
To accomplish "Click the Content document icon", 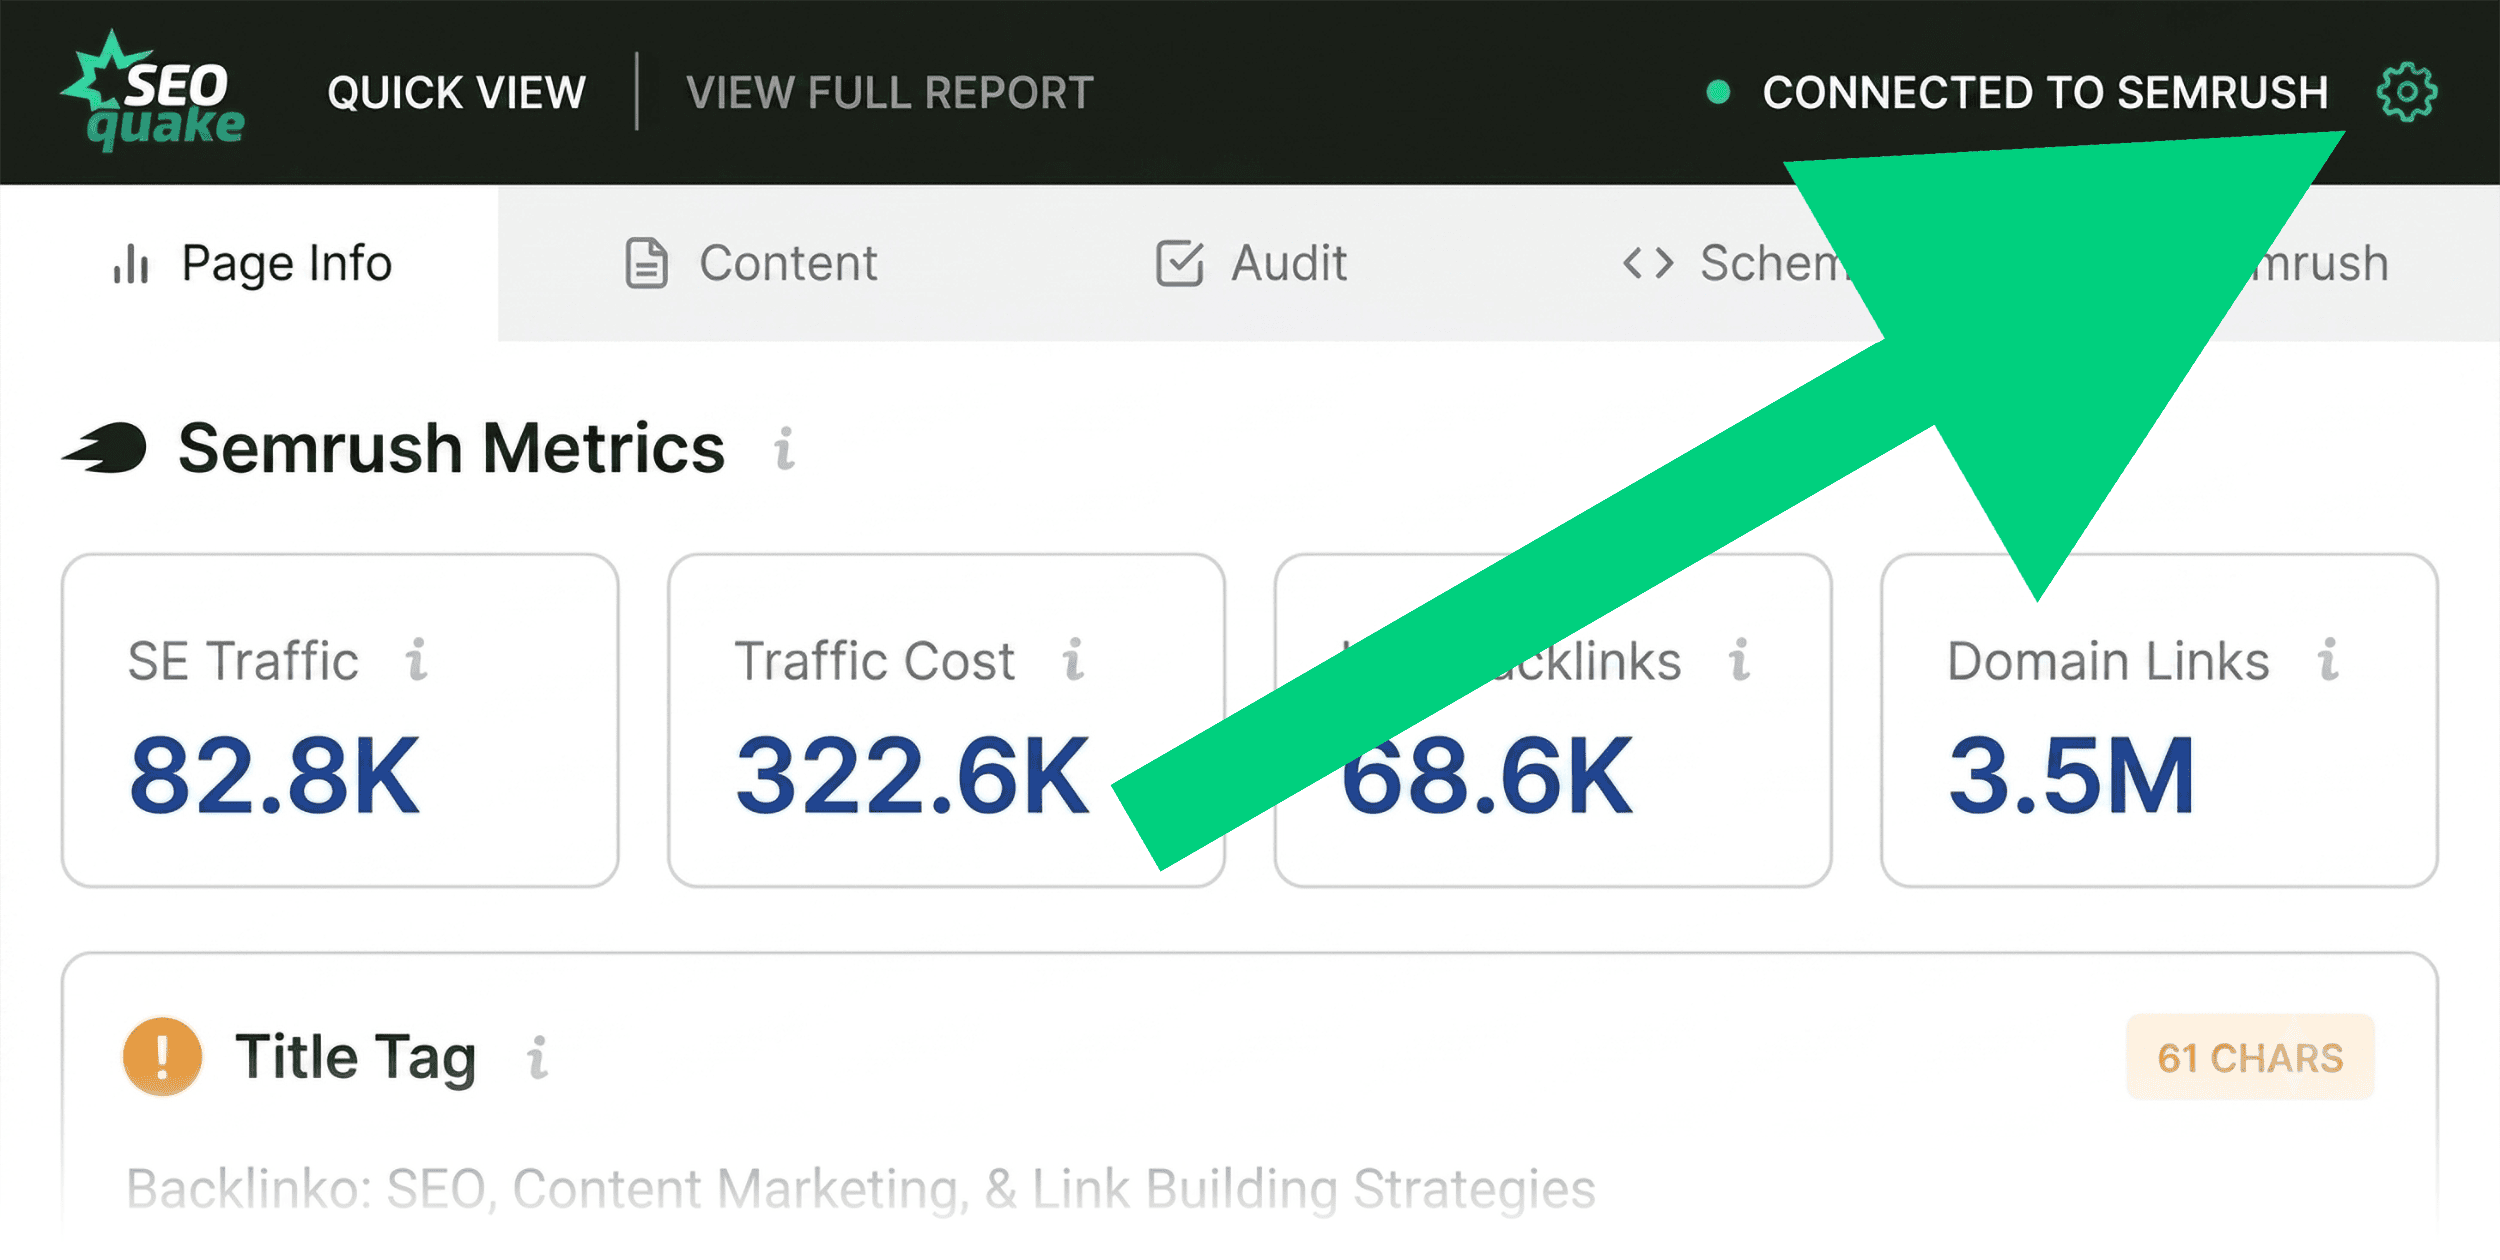I will (646, 263).
